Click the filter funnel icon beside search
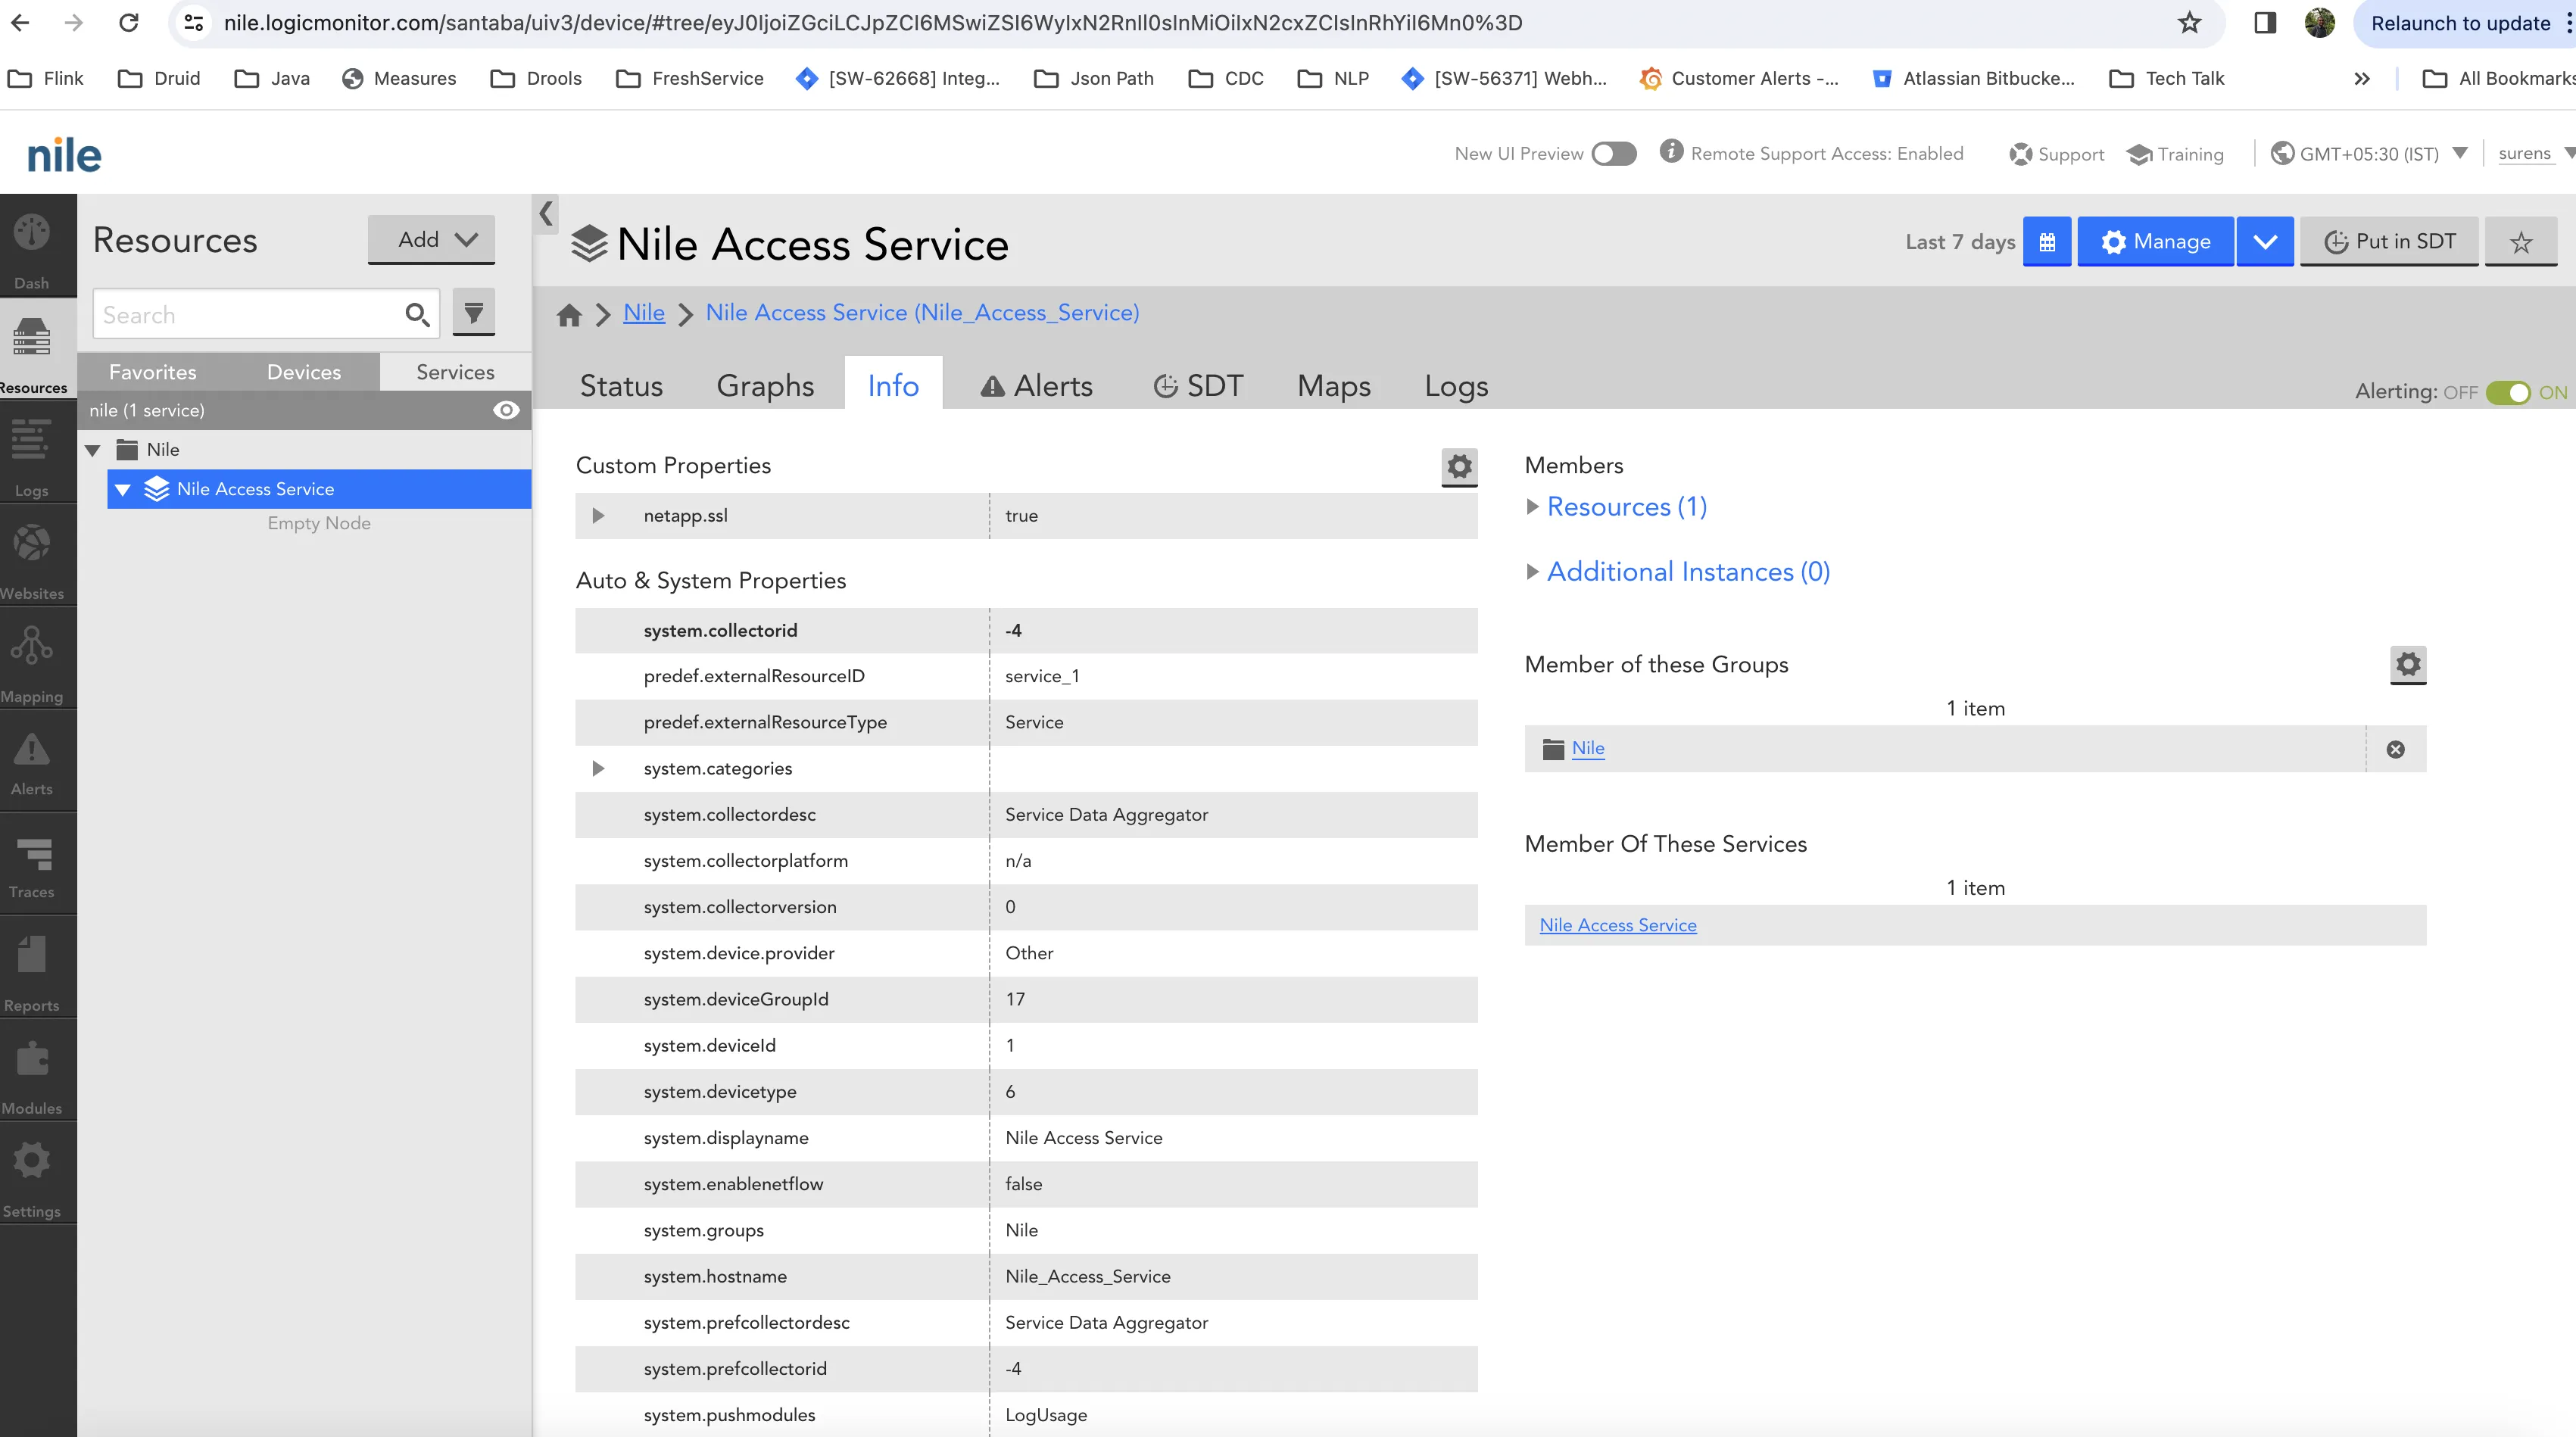This screenshot has width=2576, height=1437. [474, 313]
